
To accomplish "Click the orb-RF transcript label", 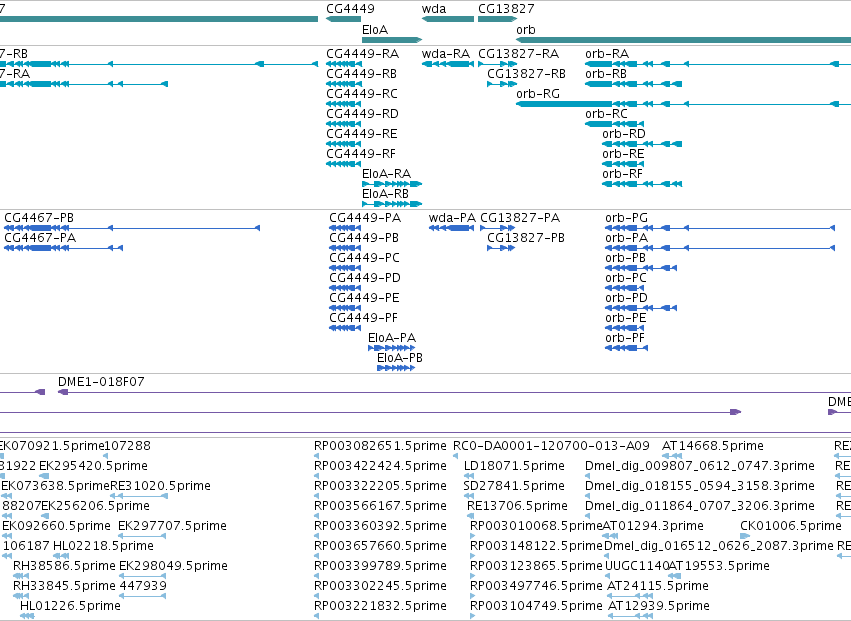I will coord(623,174).
